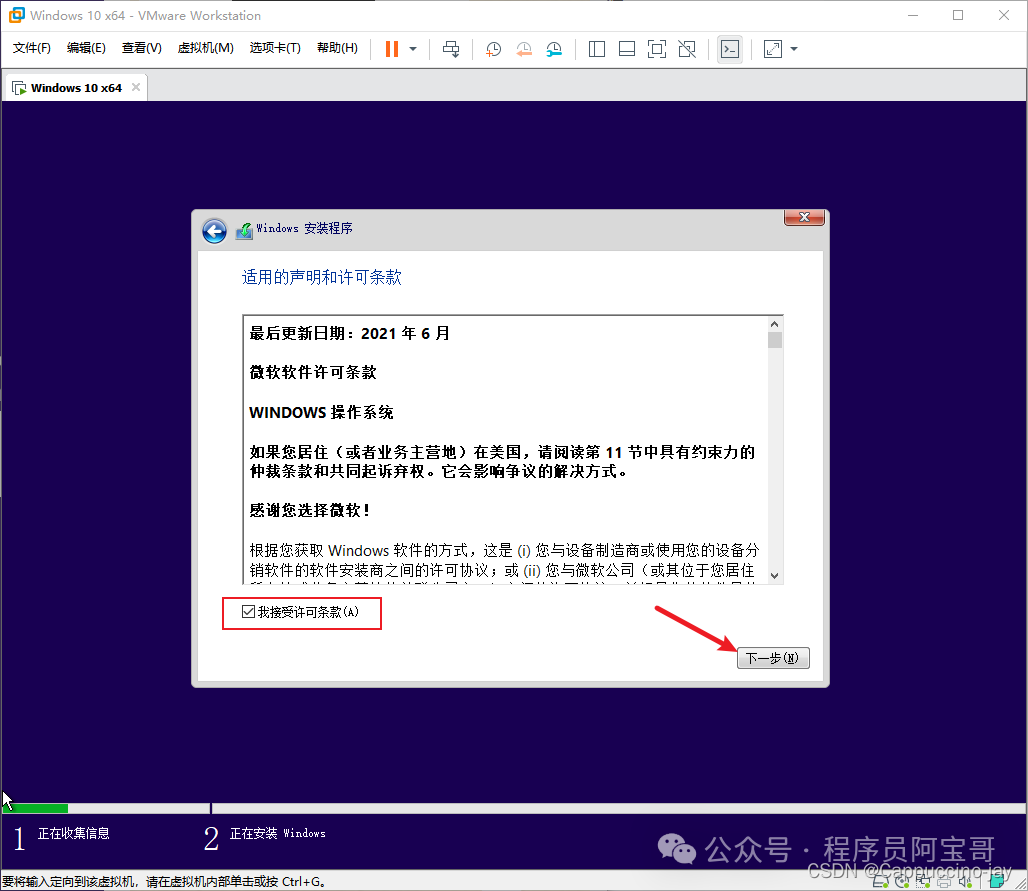Open the 帮助(H) menu
This screenshot has height=891, width=1028.
pos(337,48)
